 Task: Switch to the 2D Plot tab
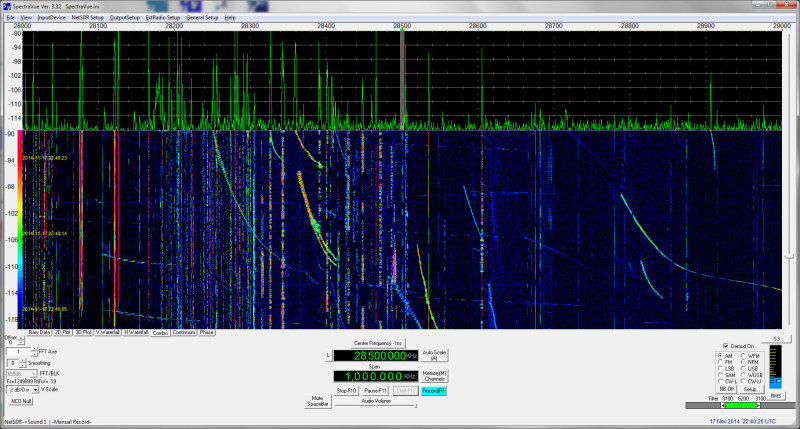[x=63, y=332]
